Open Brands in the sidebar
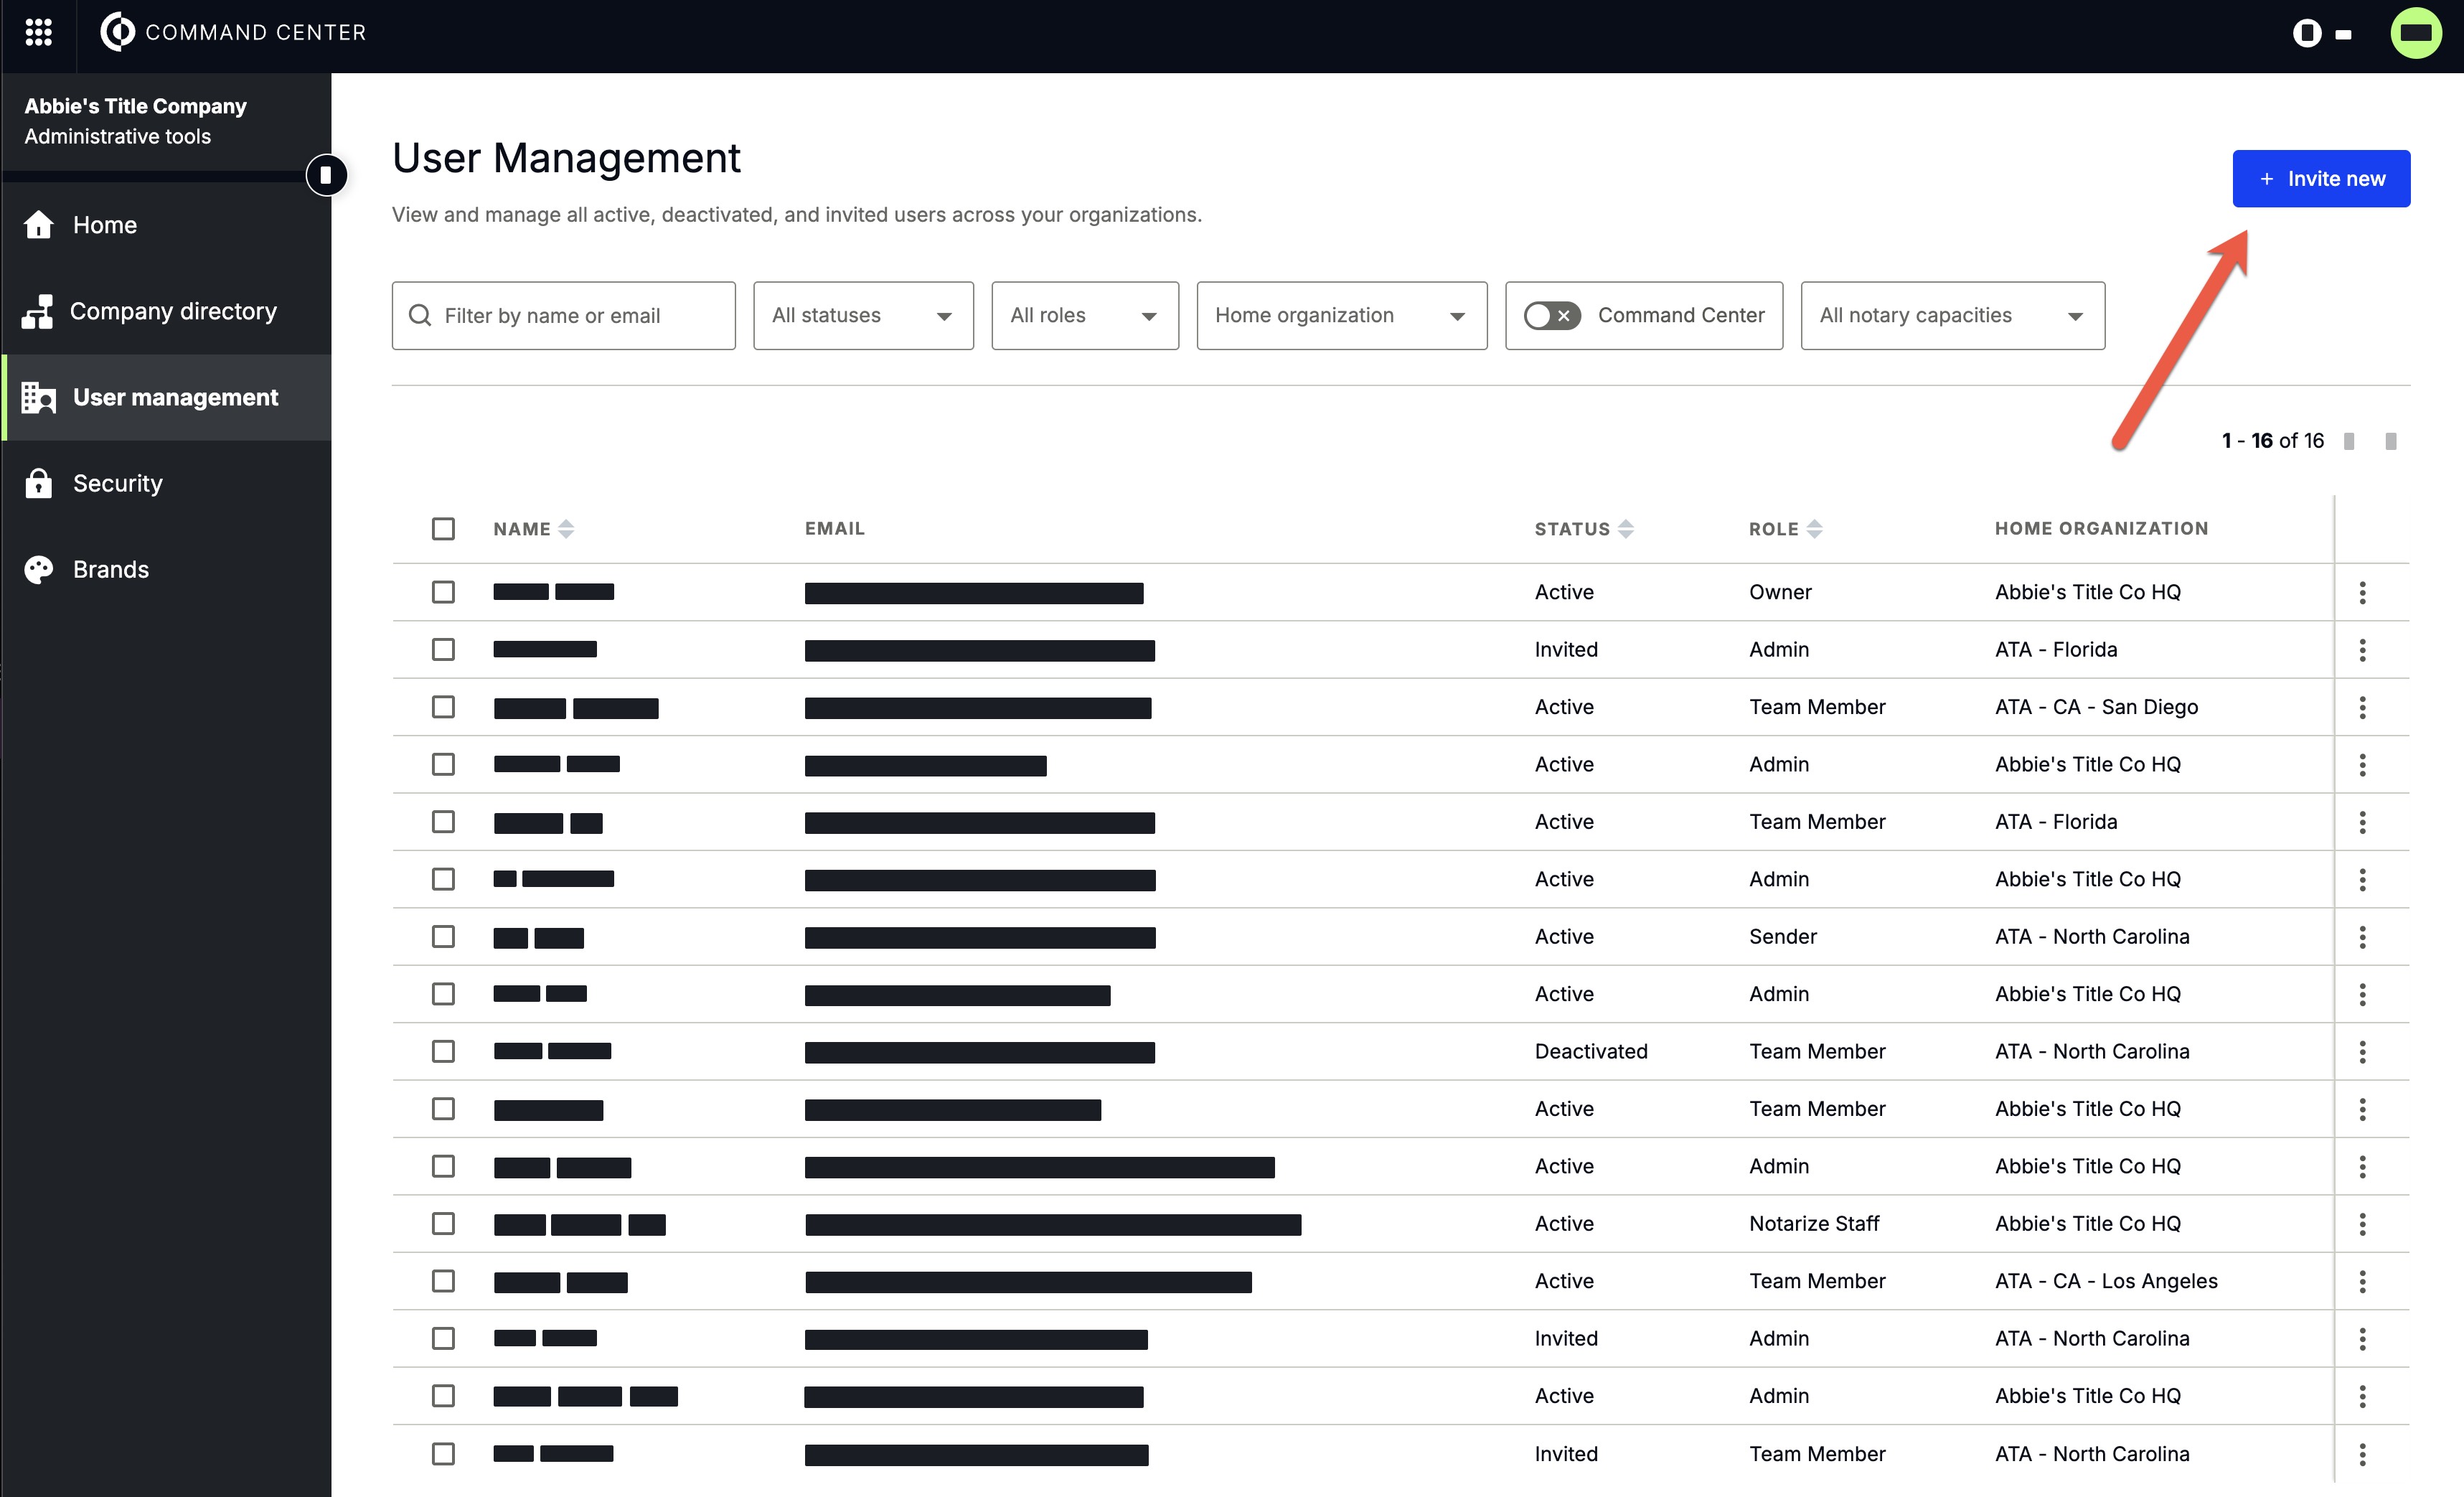Viewport: 2464px width, 1497px height. click(167, 569)
